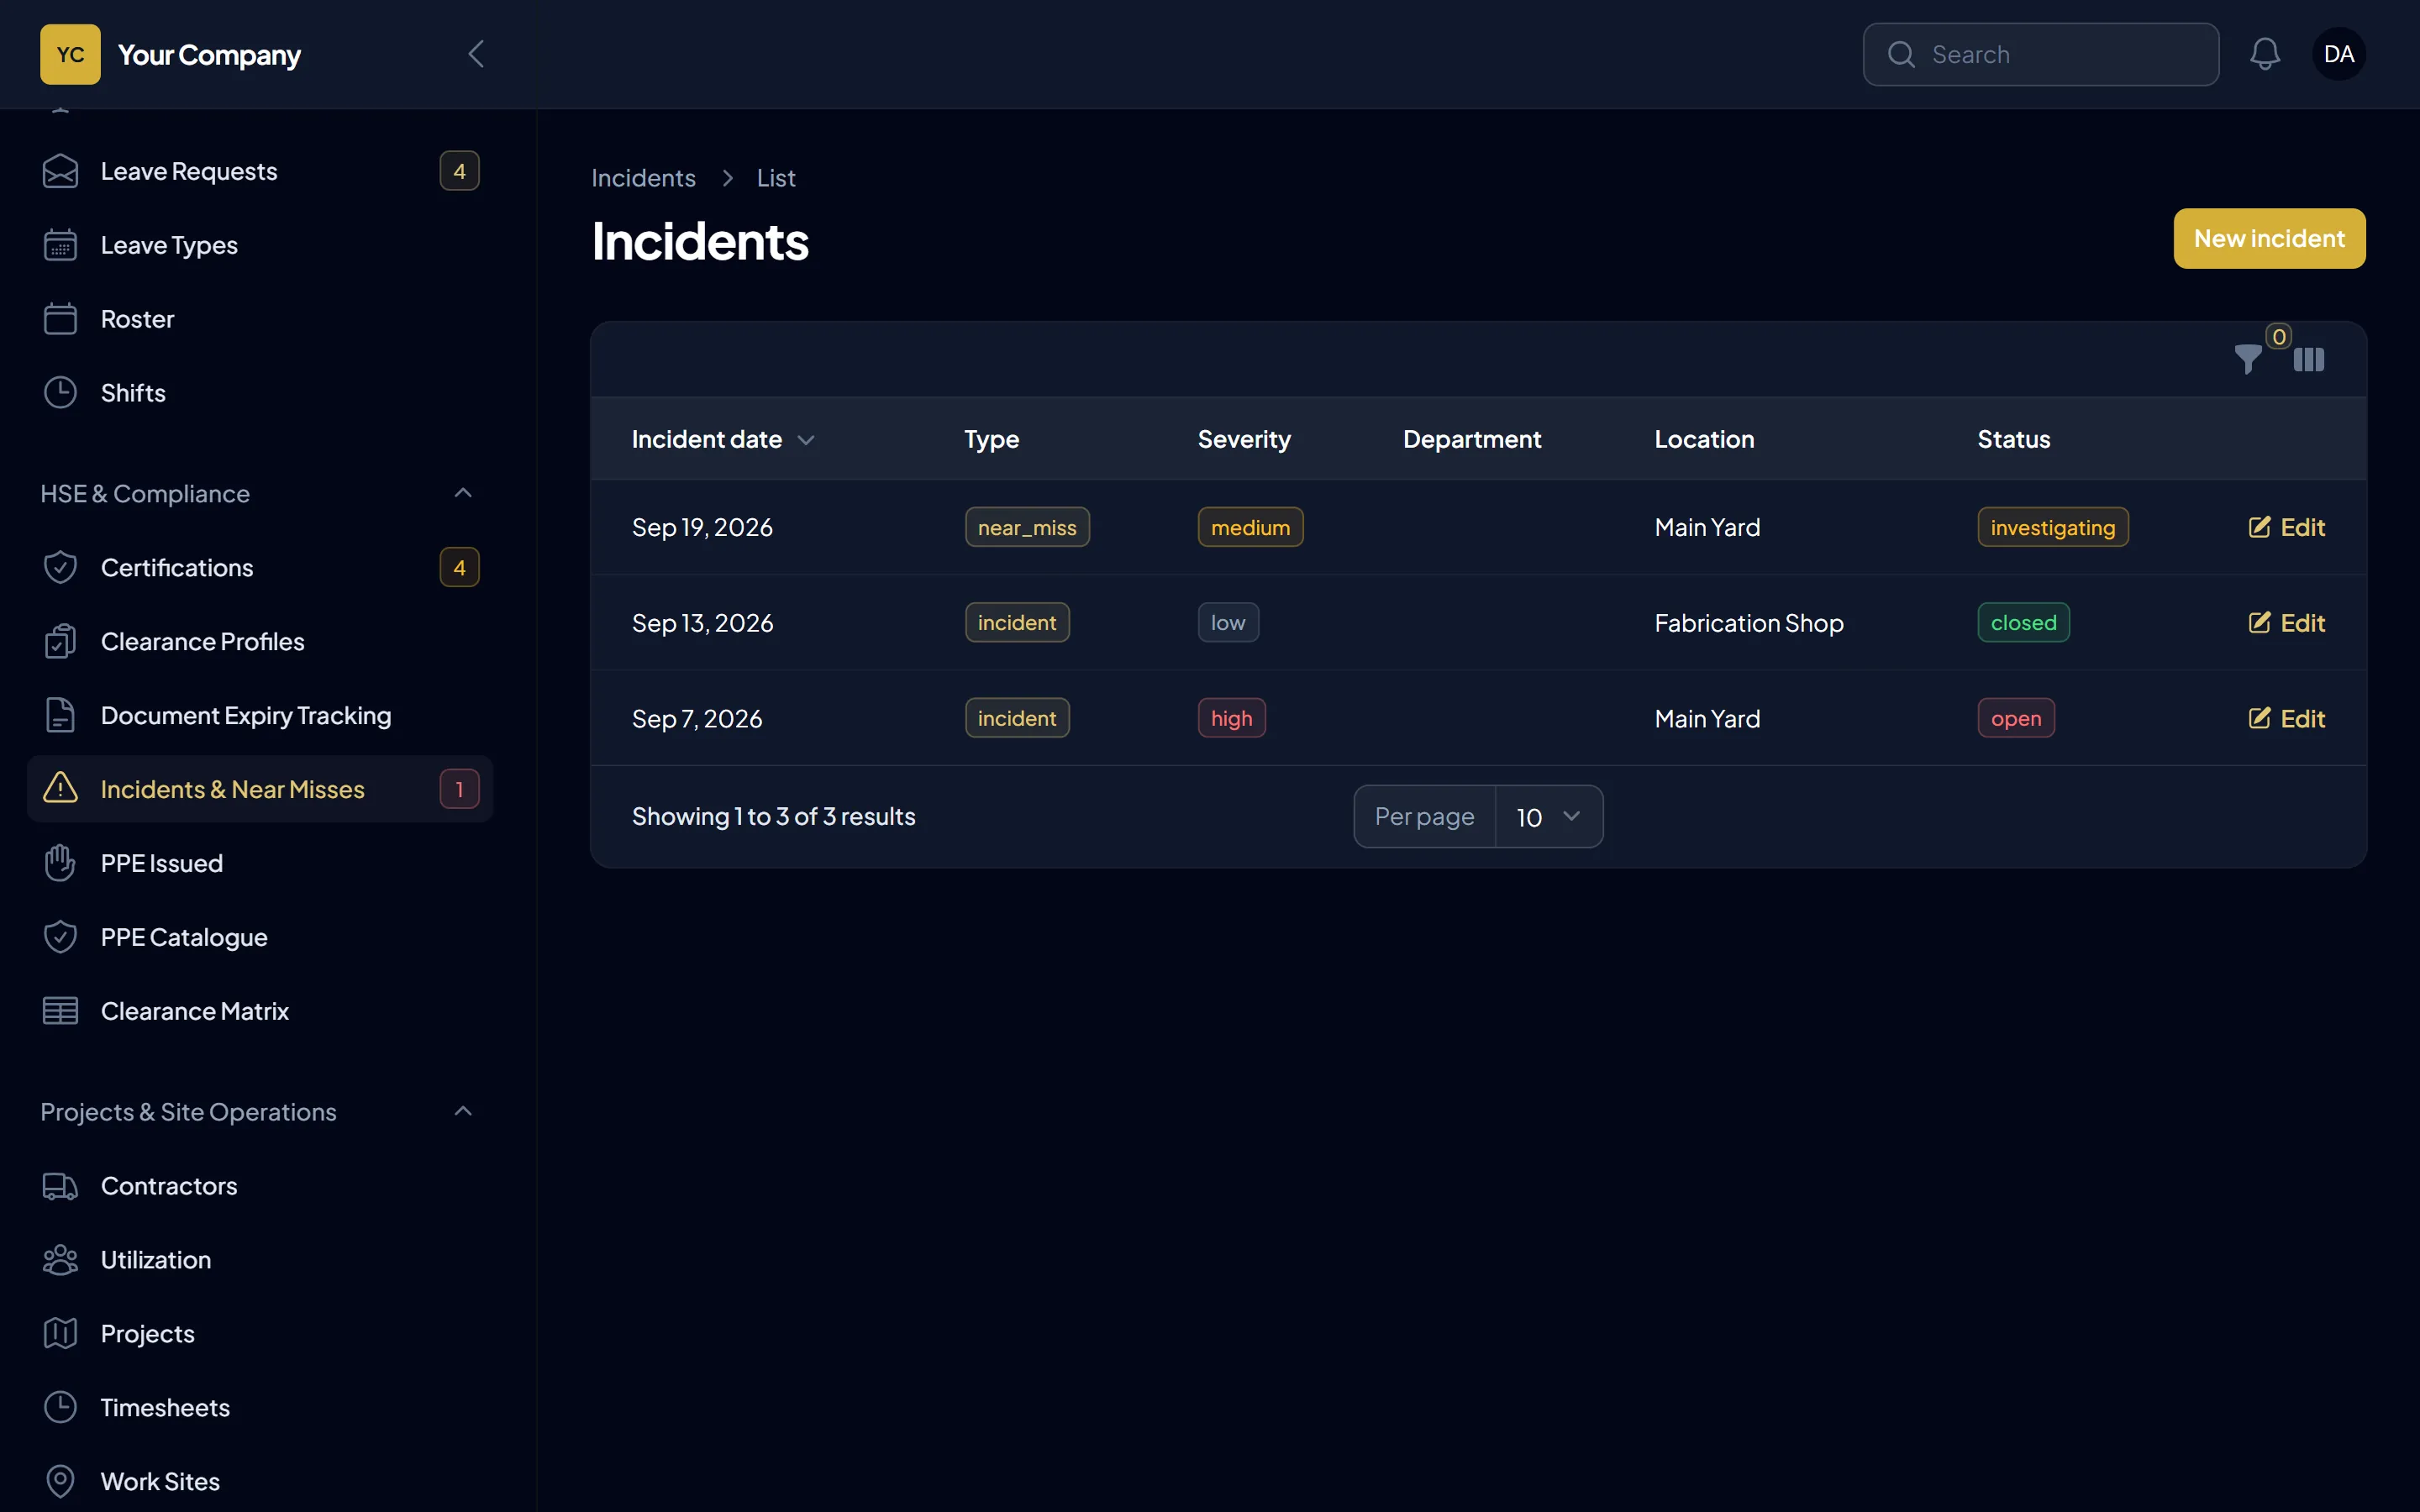The width and height of the screenshot is (2420, 1512).
Task: Collapse the HSE & Compliance section
Action: click(x=463, y=493)
